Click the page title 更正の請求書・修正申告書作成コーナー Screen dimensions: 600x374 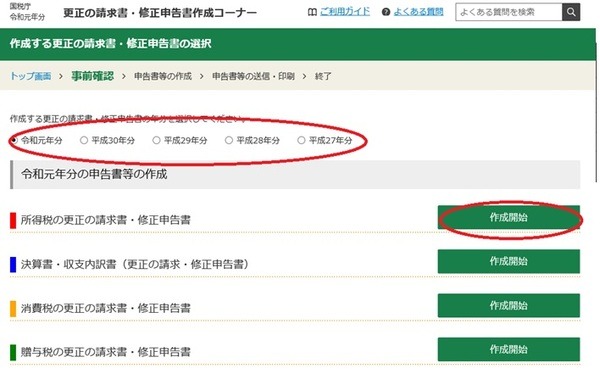160,13
